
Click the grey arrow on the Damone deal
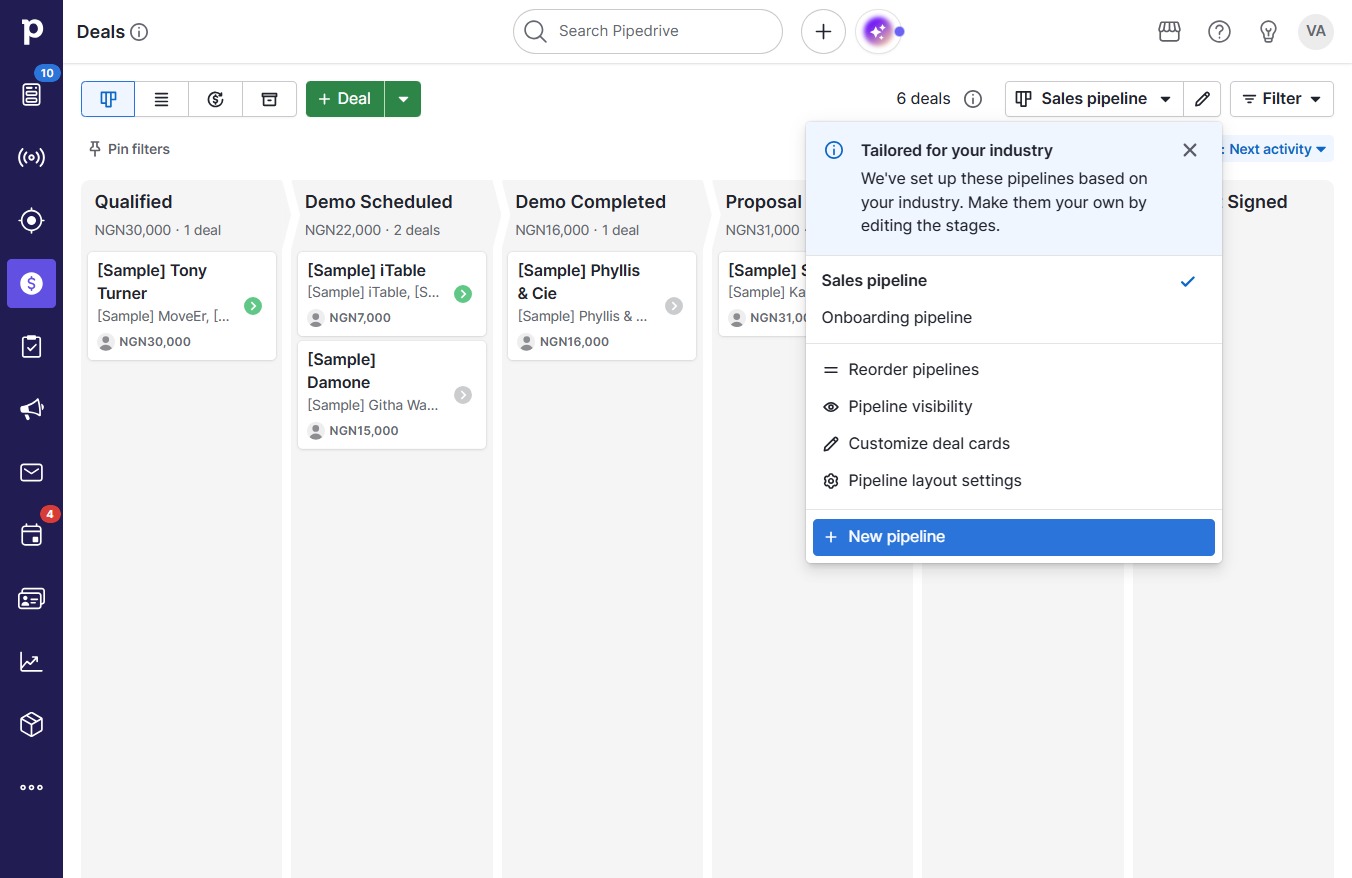pos(463,395)
